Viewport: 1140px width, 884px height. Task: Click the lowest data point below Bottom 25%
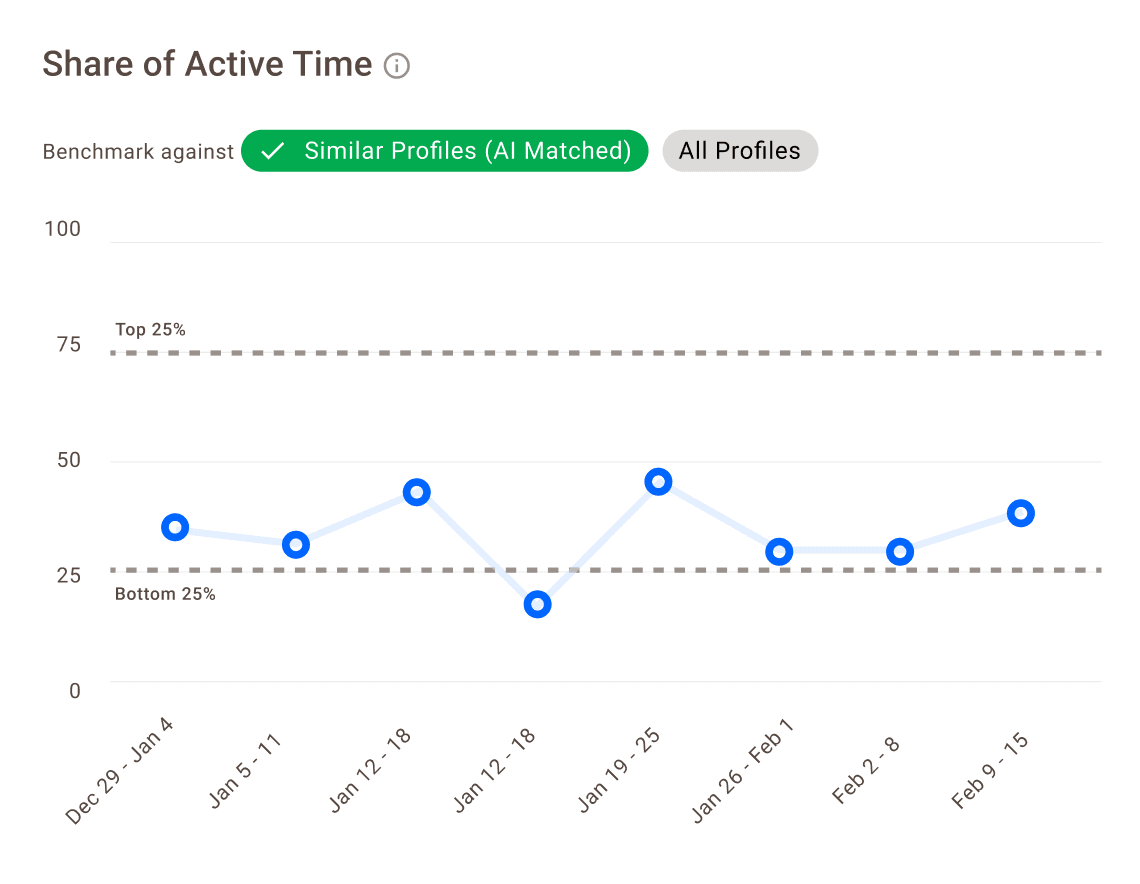pyautogui.click(x=538, y=604)
